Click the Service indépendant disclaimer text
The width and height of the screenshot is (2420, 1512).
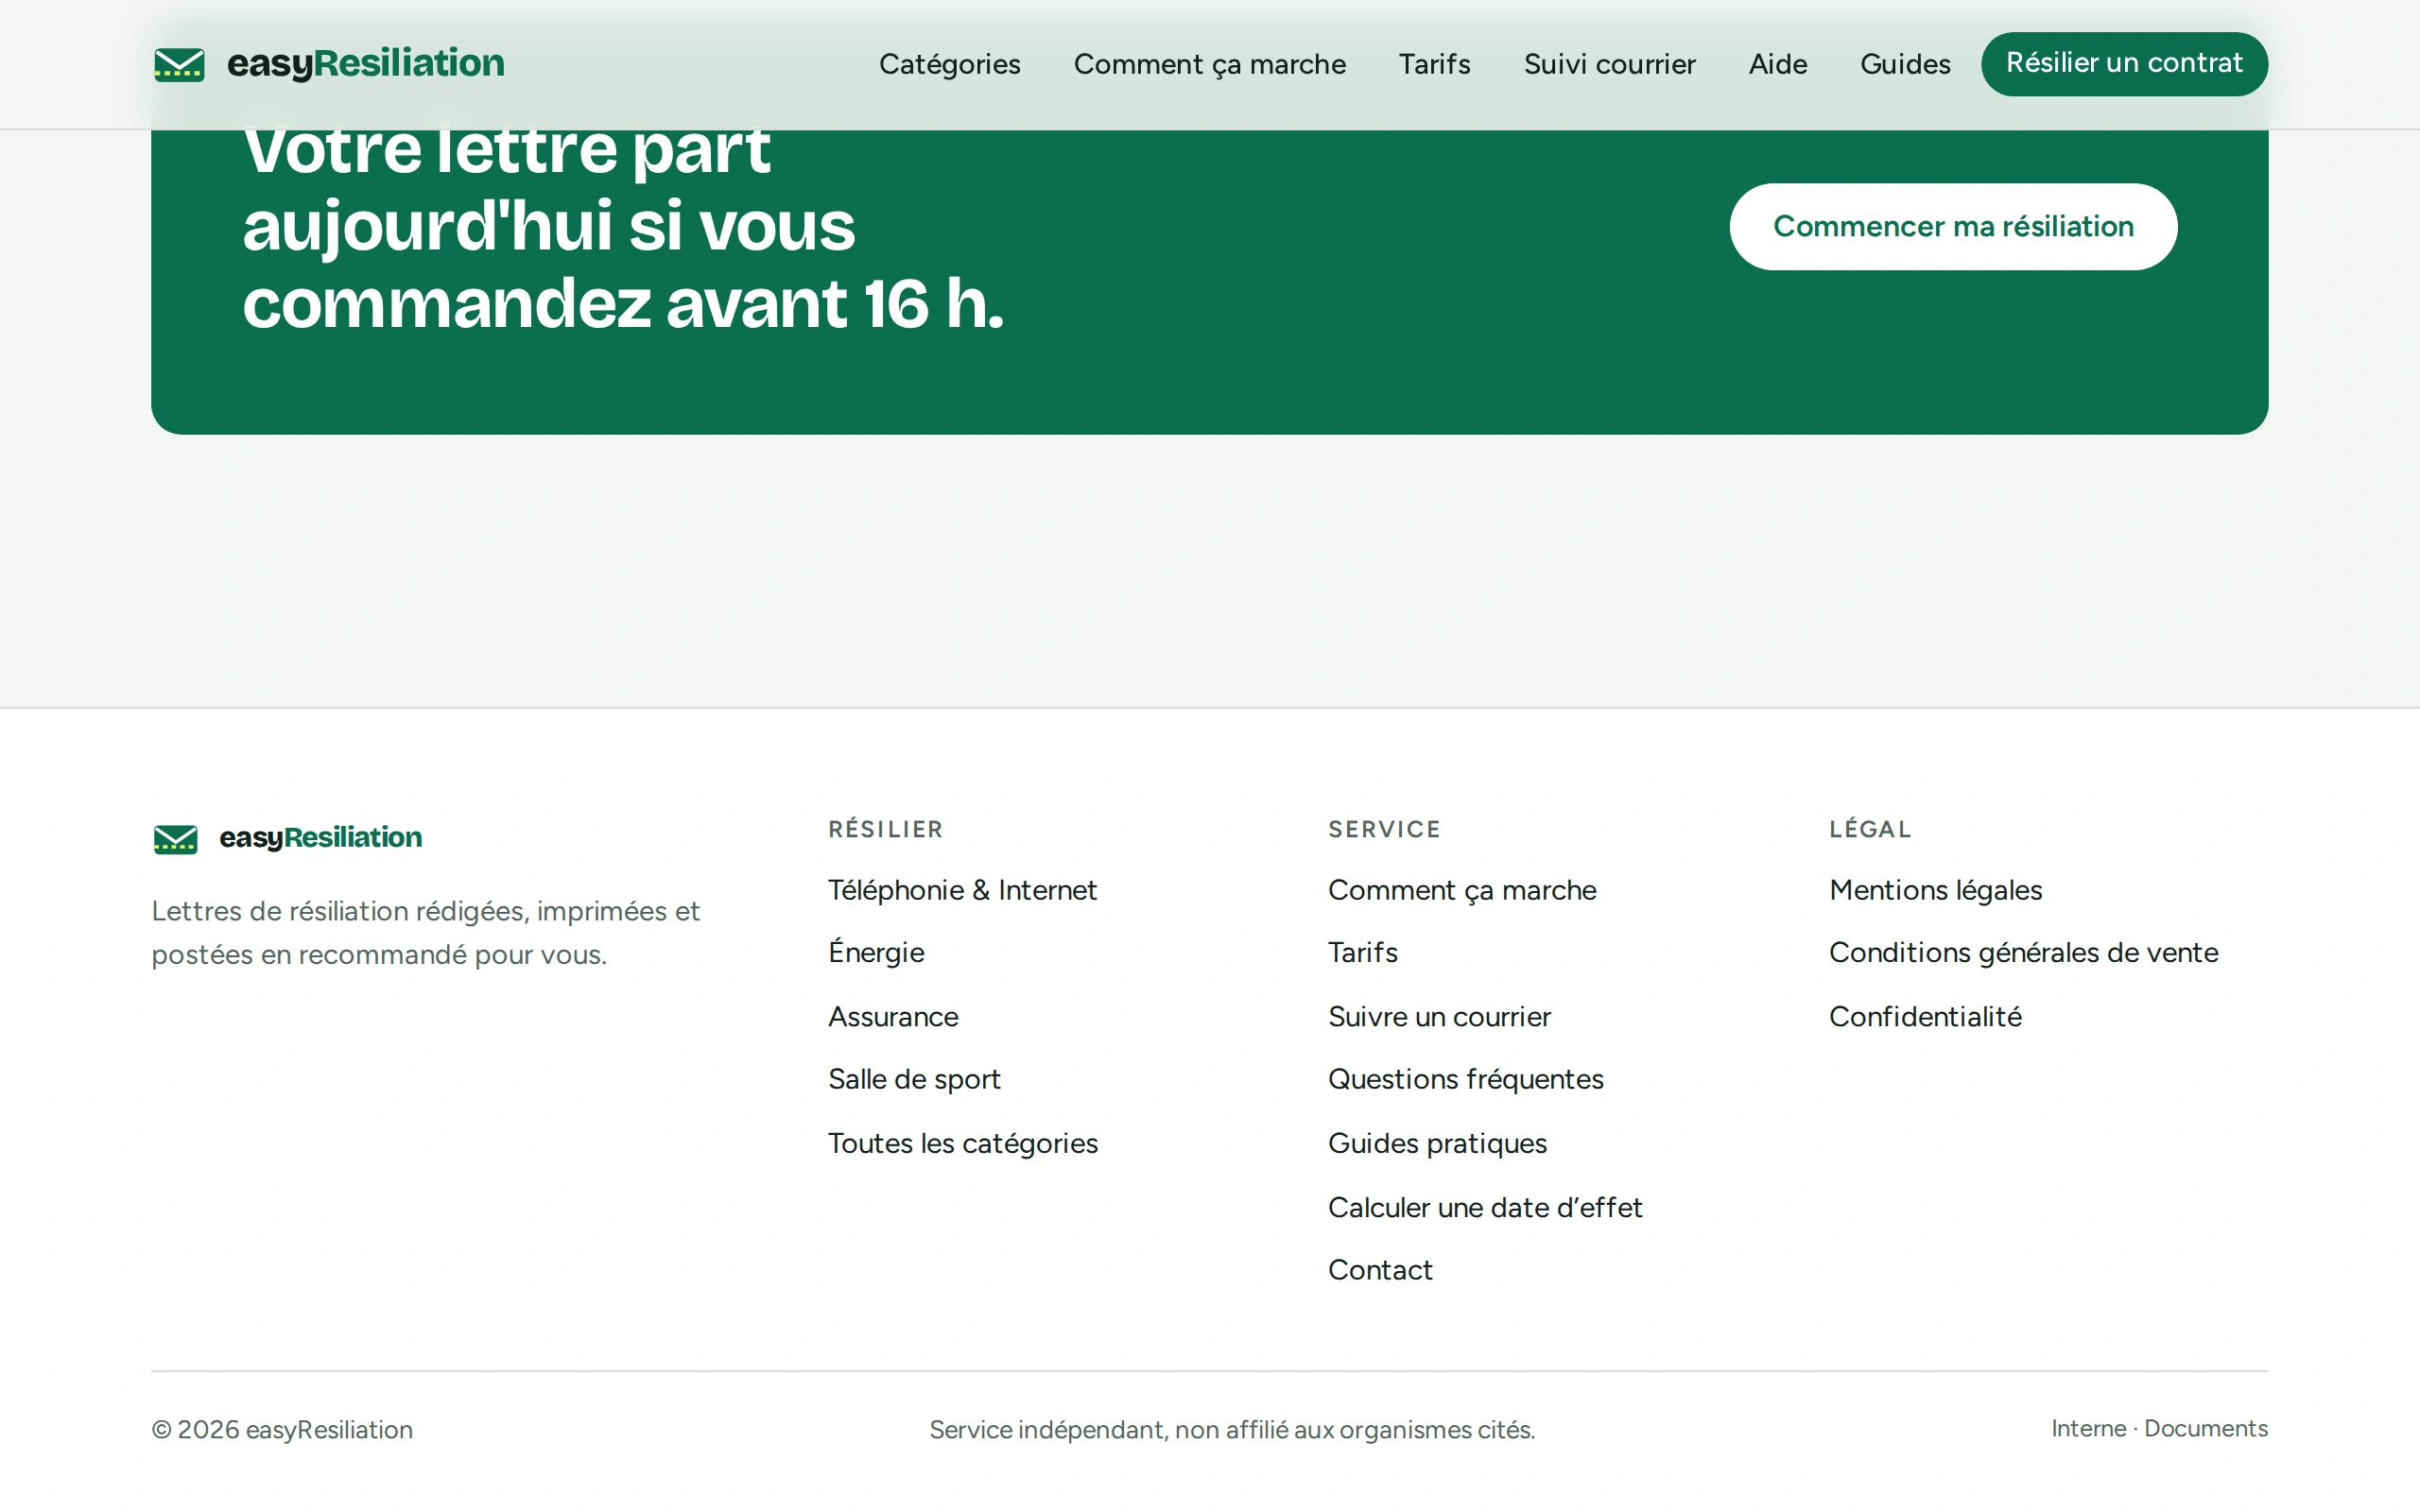click(x=1232, y=1430)
